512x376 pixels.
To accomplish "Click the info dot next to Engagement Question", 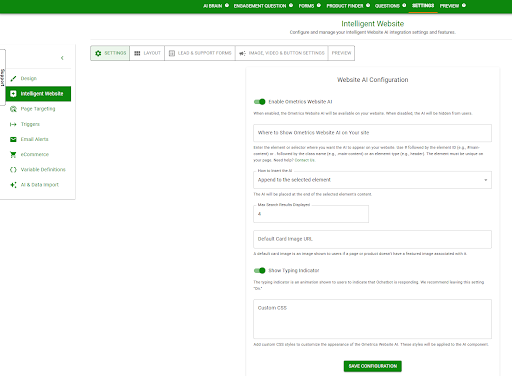I will [291, 5].
